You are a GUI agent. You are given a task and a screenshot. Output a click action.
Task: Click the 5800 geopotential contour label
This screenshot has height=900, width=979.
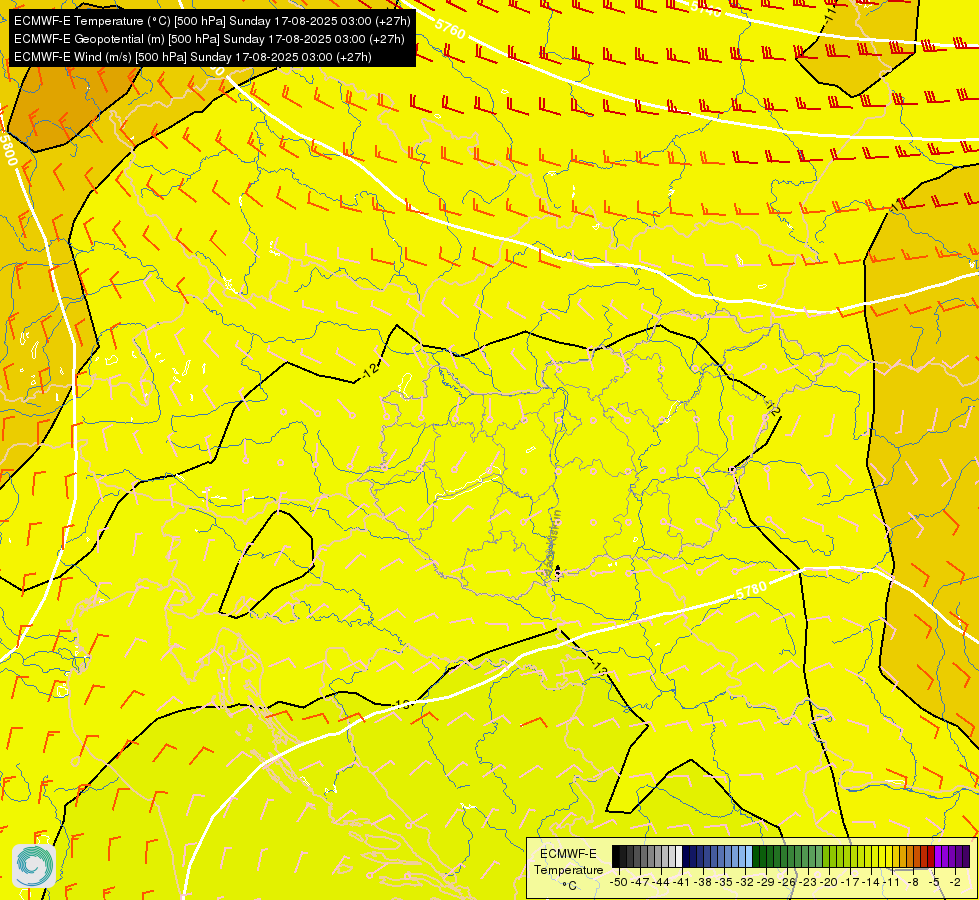tap(9, 150)
